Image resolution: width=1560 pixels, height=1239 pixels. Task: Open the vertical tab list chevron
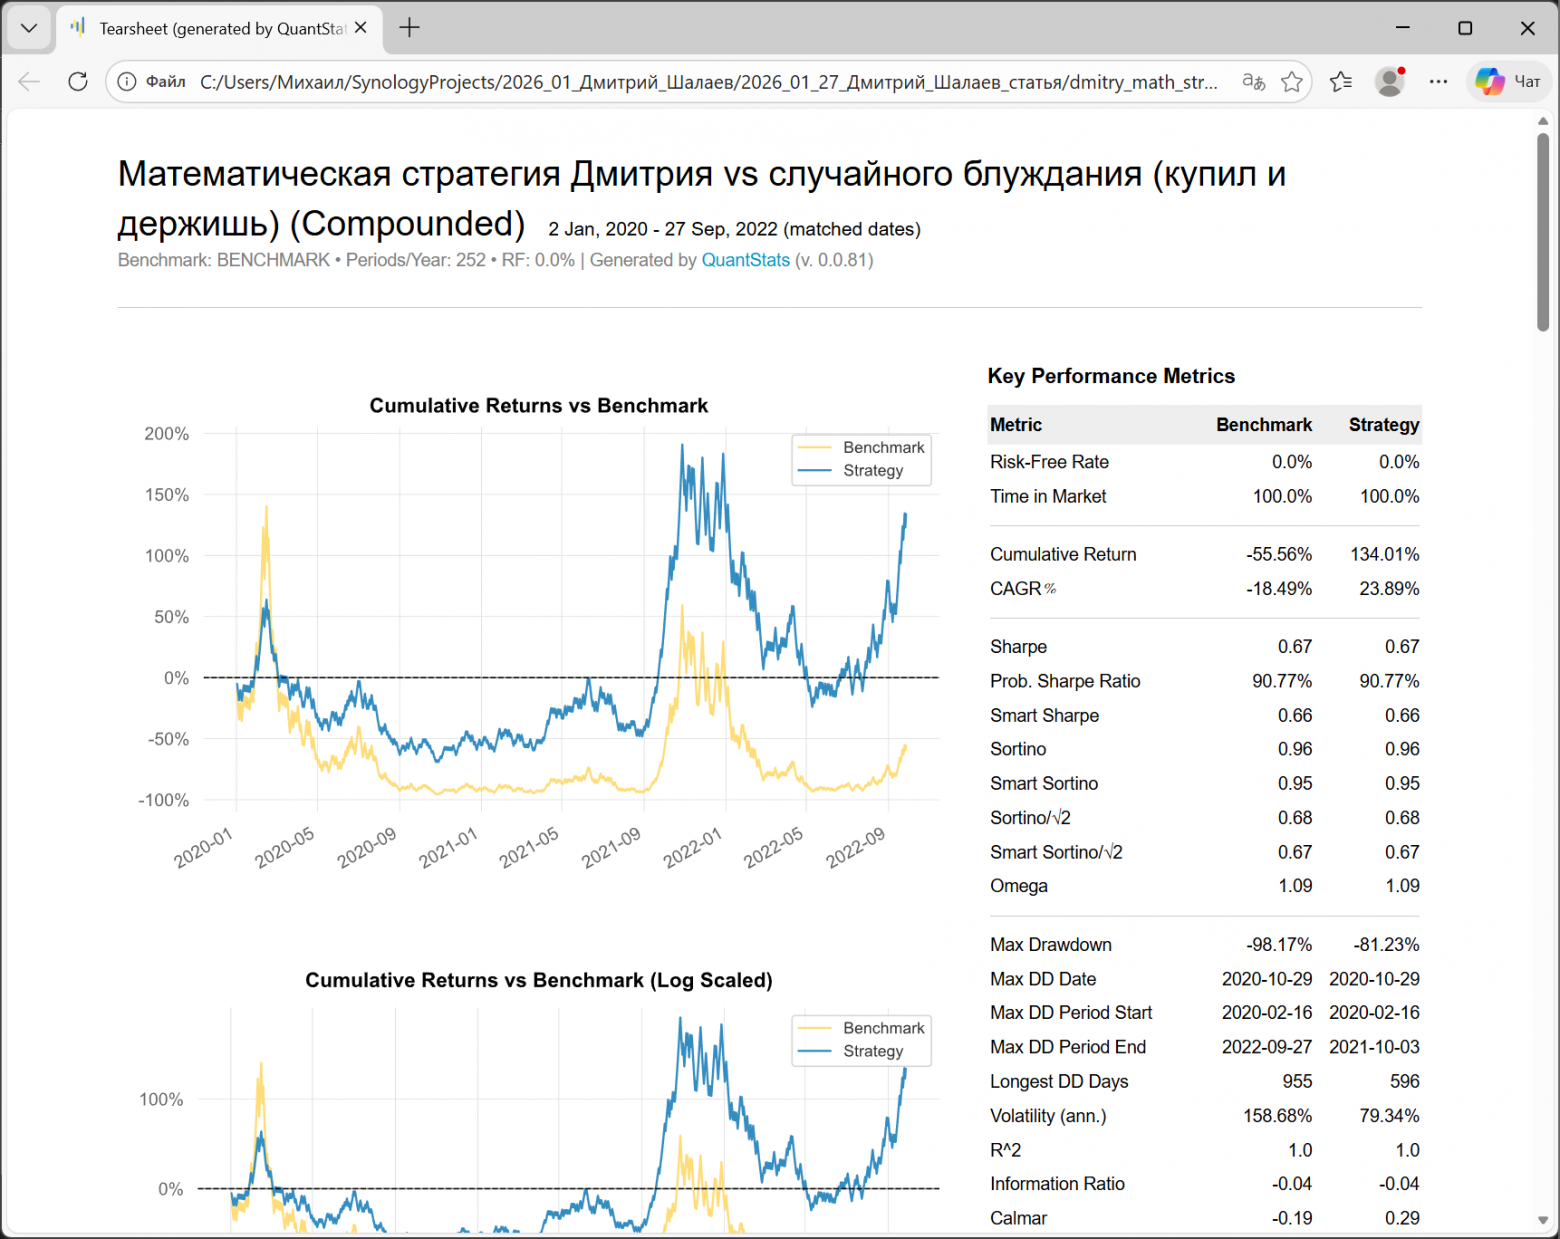tap(28, 28)
